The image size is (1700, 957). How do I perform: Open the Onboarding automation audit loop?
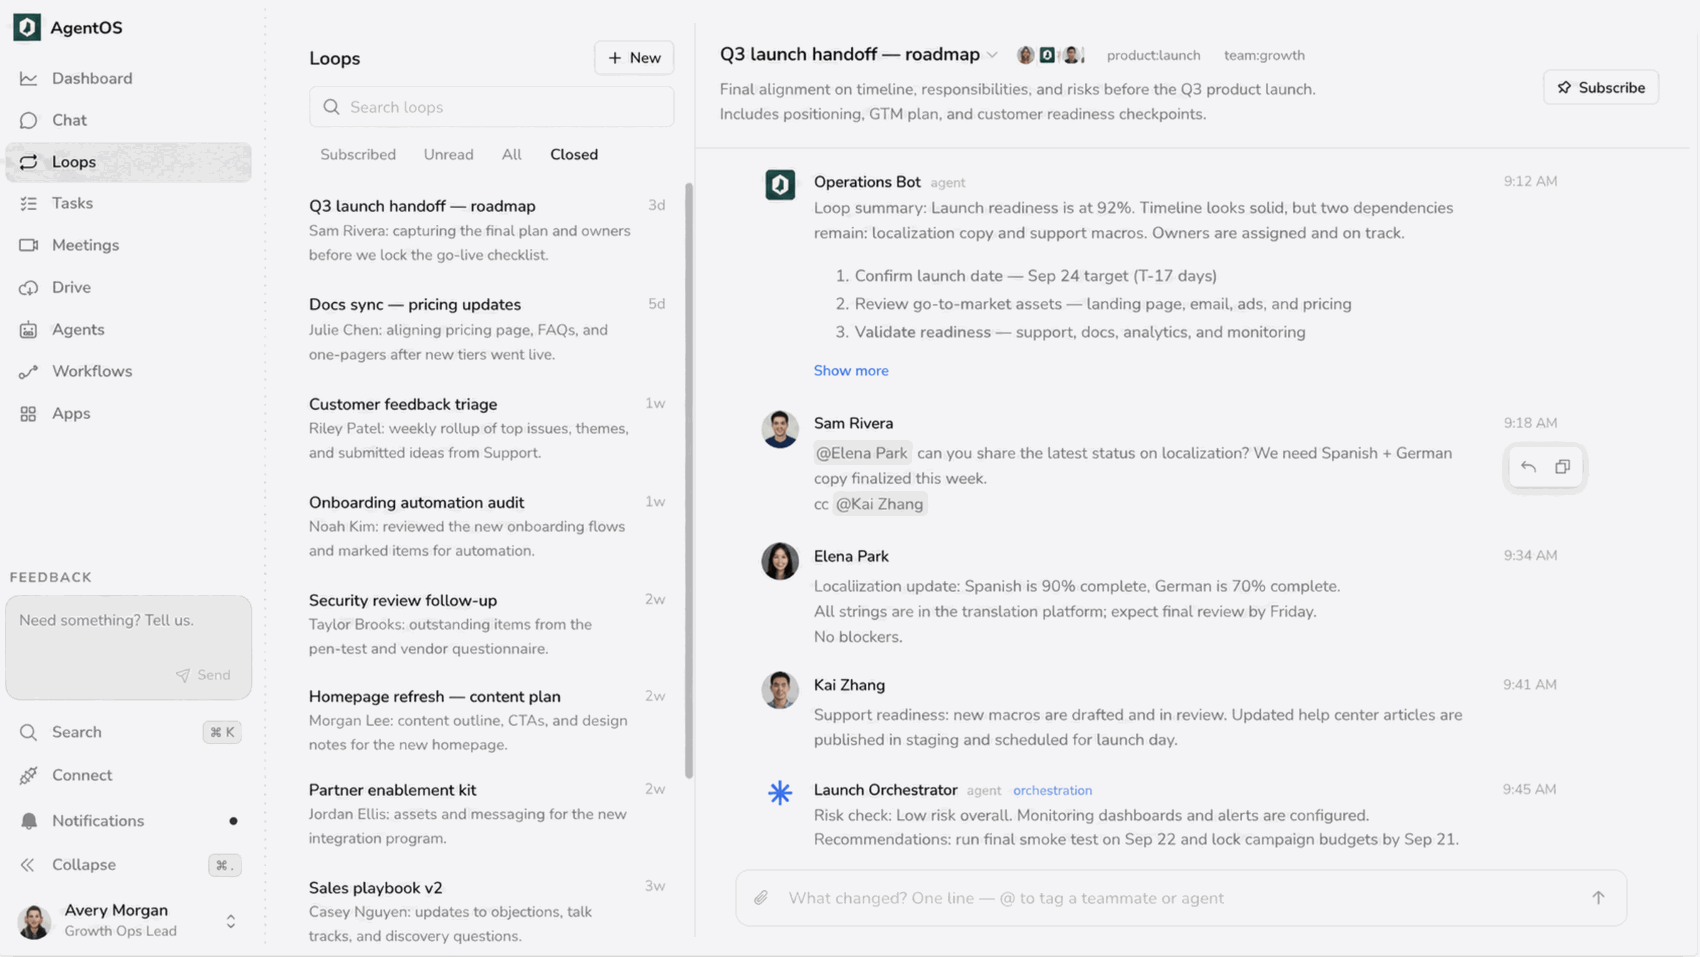click(x=487, y=526)
